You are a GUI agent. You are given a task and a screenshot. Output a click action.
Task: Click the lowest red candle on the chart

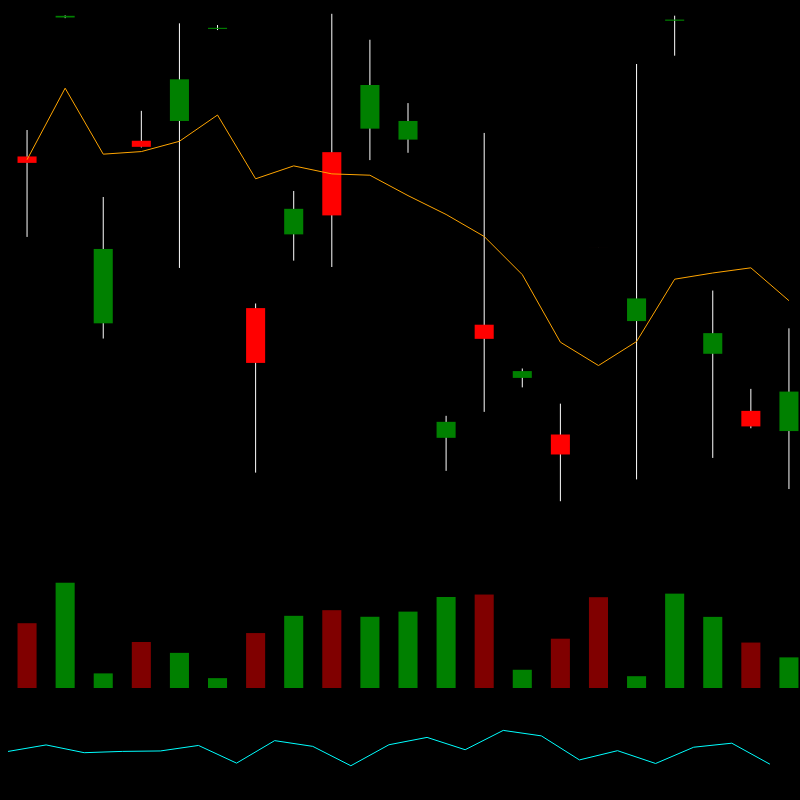pos(560,444)
